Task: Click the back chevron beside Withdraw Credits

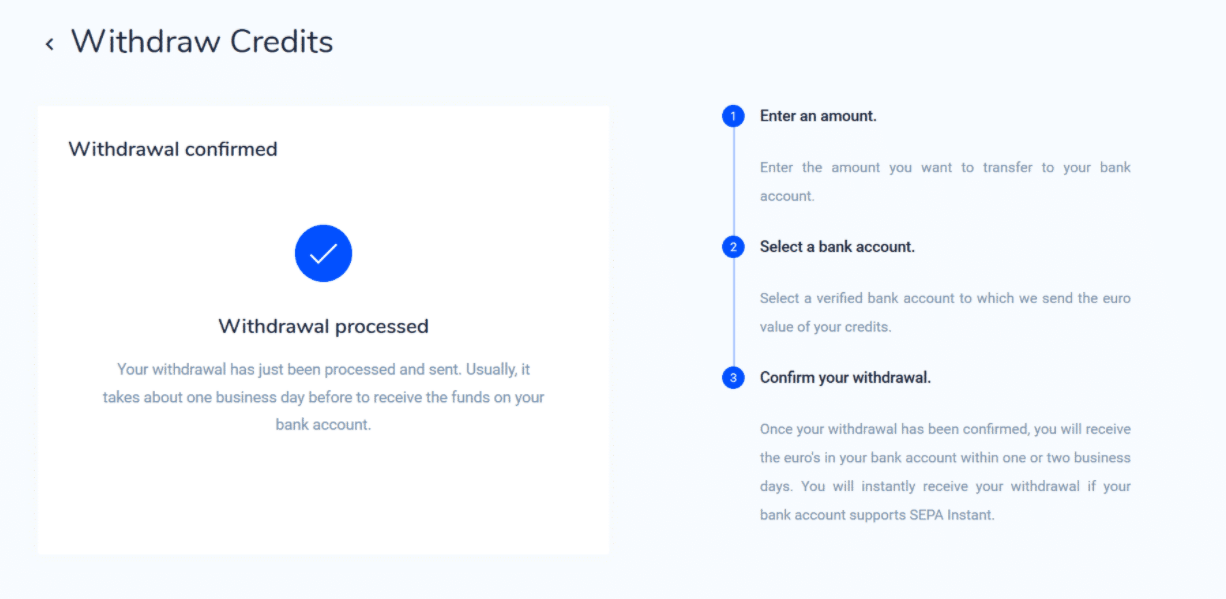Action: pos(49,44)
